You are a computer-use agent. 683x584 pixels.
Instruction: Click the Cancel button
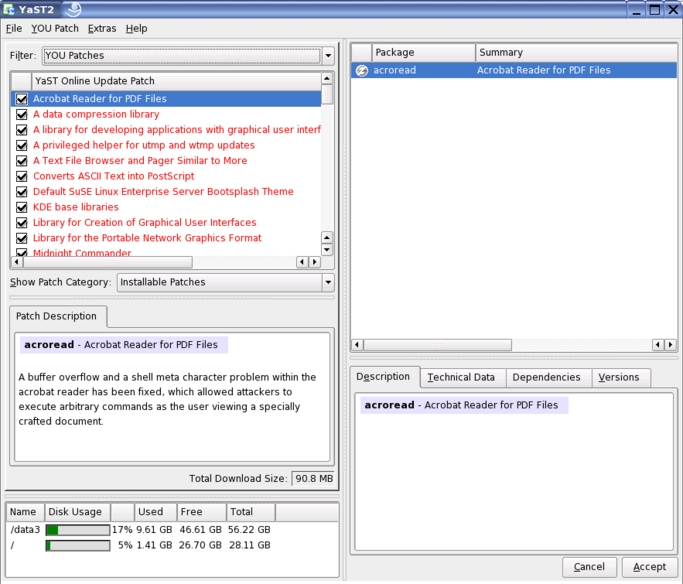coord(589,567)
